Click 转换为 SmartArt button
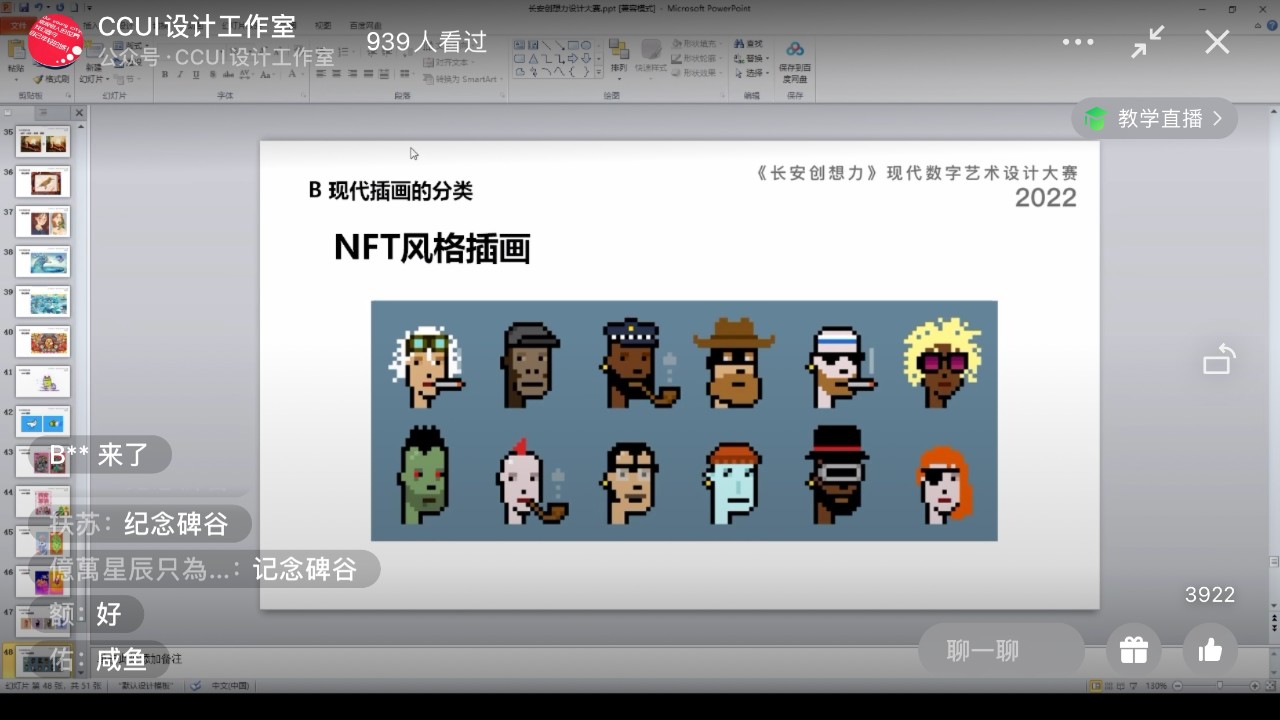The width and height of the screenshot is (1280, 720). pyautogui.click(x=461, y=78)
